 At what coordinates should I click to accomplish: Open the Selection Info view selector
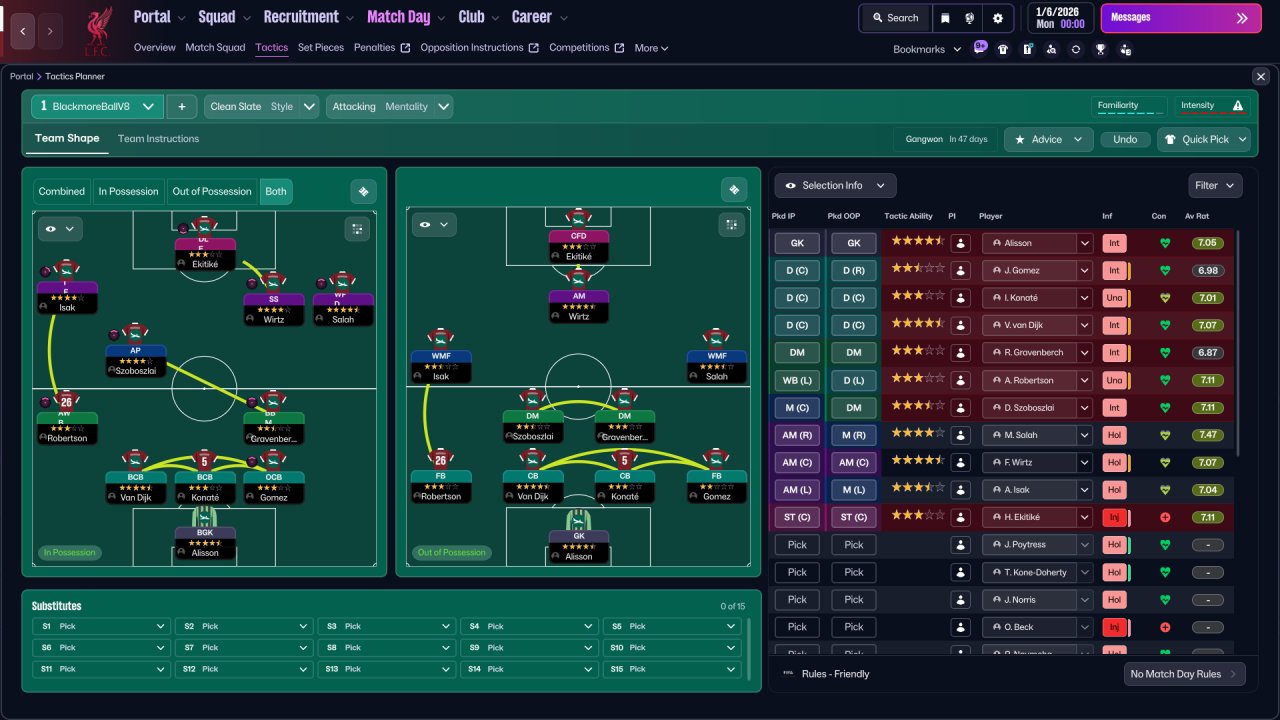pyautogui.click(x=835, y=185)
